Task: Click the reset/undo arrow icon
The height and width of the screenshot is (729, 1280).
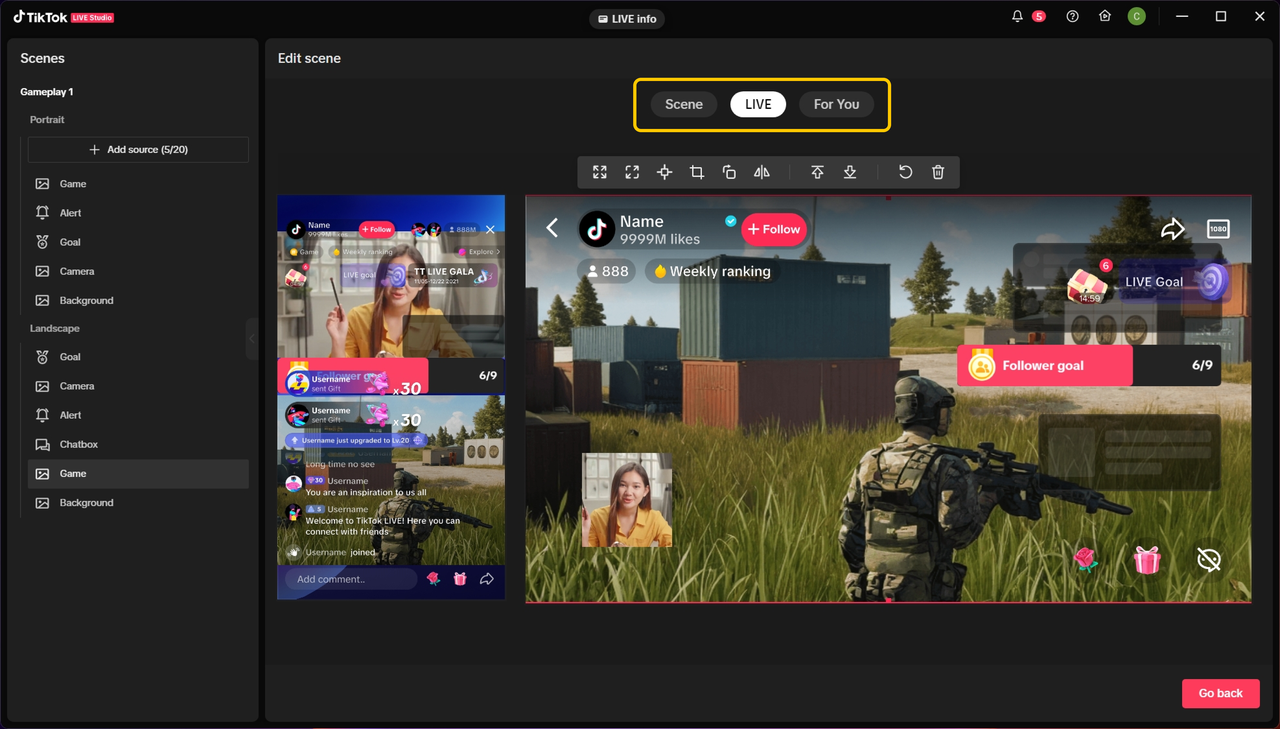Action: (905, 172)
